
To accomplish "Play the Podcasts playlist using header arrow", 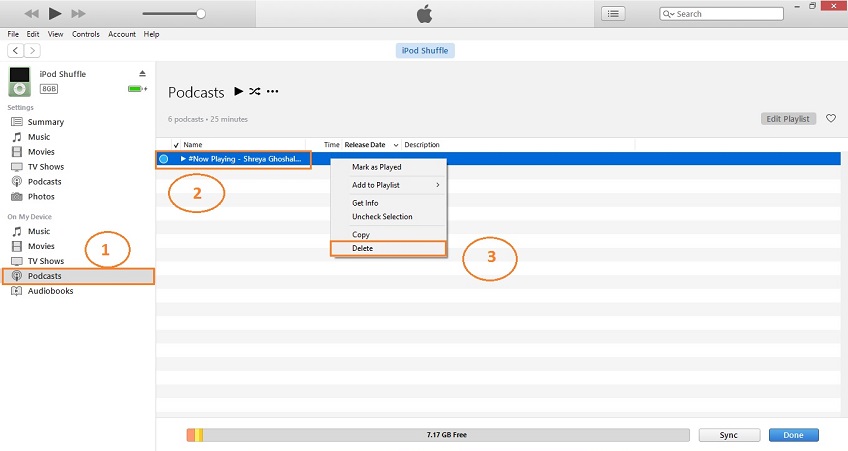I will coord(238,91).
